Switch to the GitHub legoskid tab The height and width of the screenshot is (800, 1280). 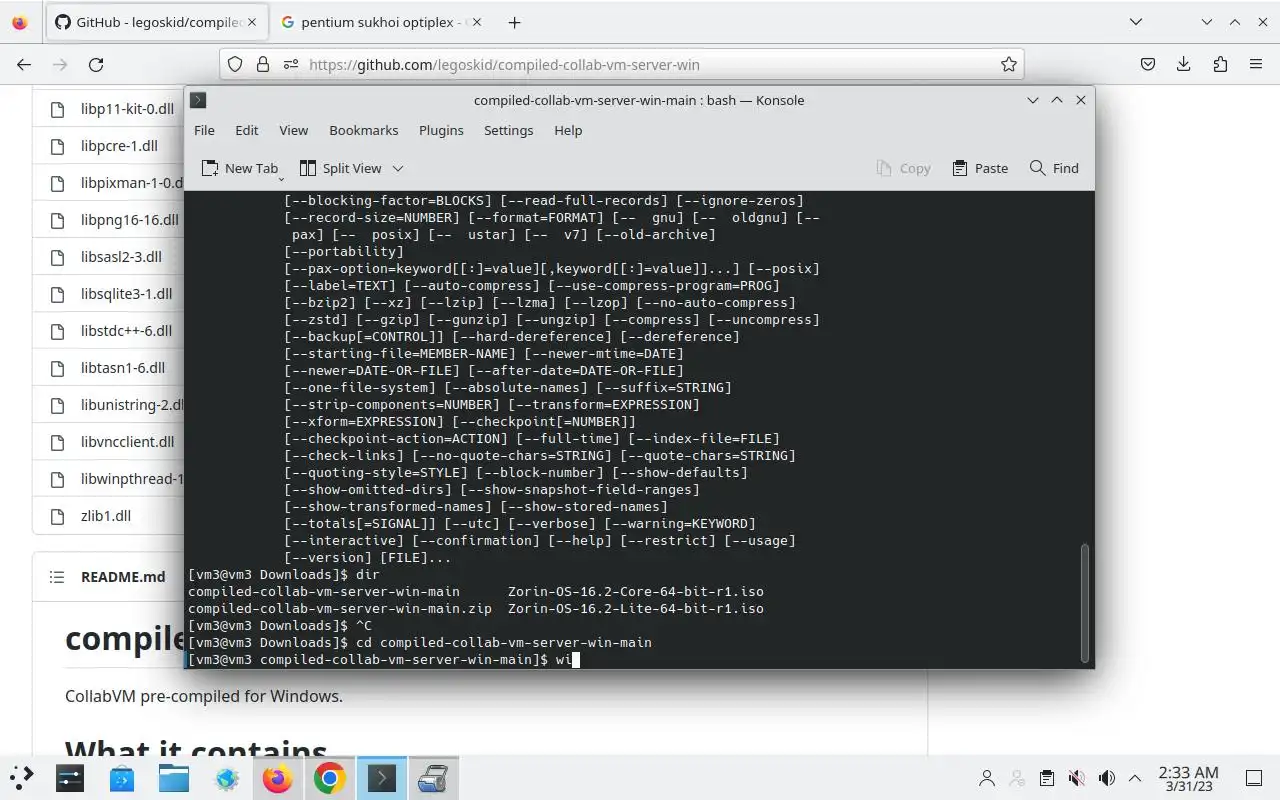tap(158, 22)
